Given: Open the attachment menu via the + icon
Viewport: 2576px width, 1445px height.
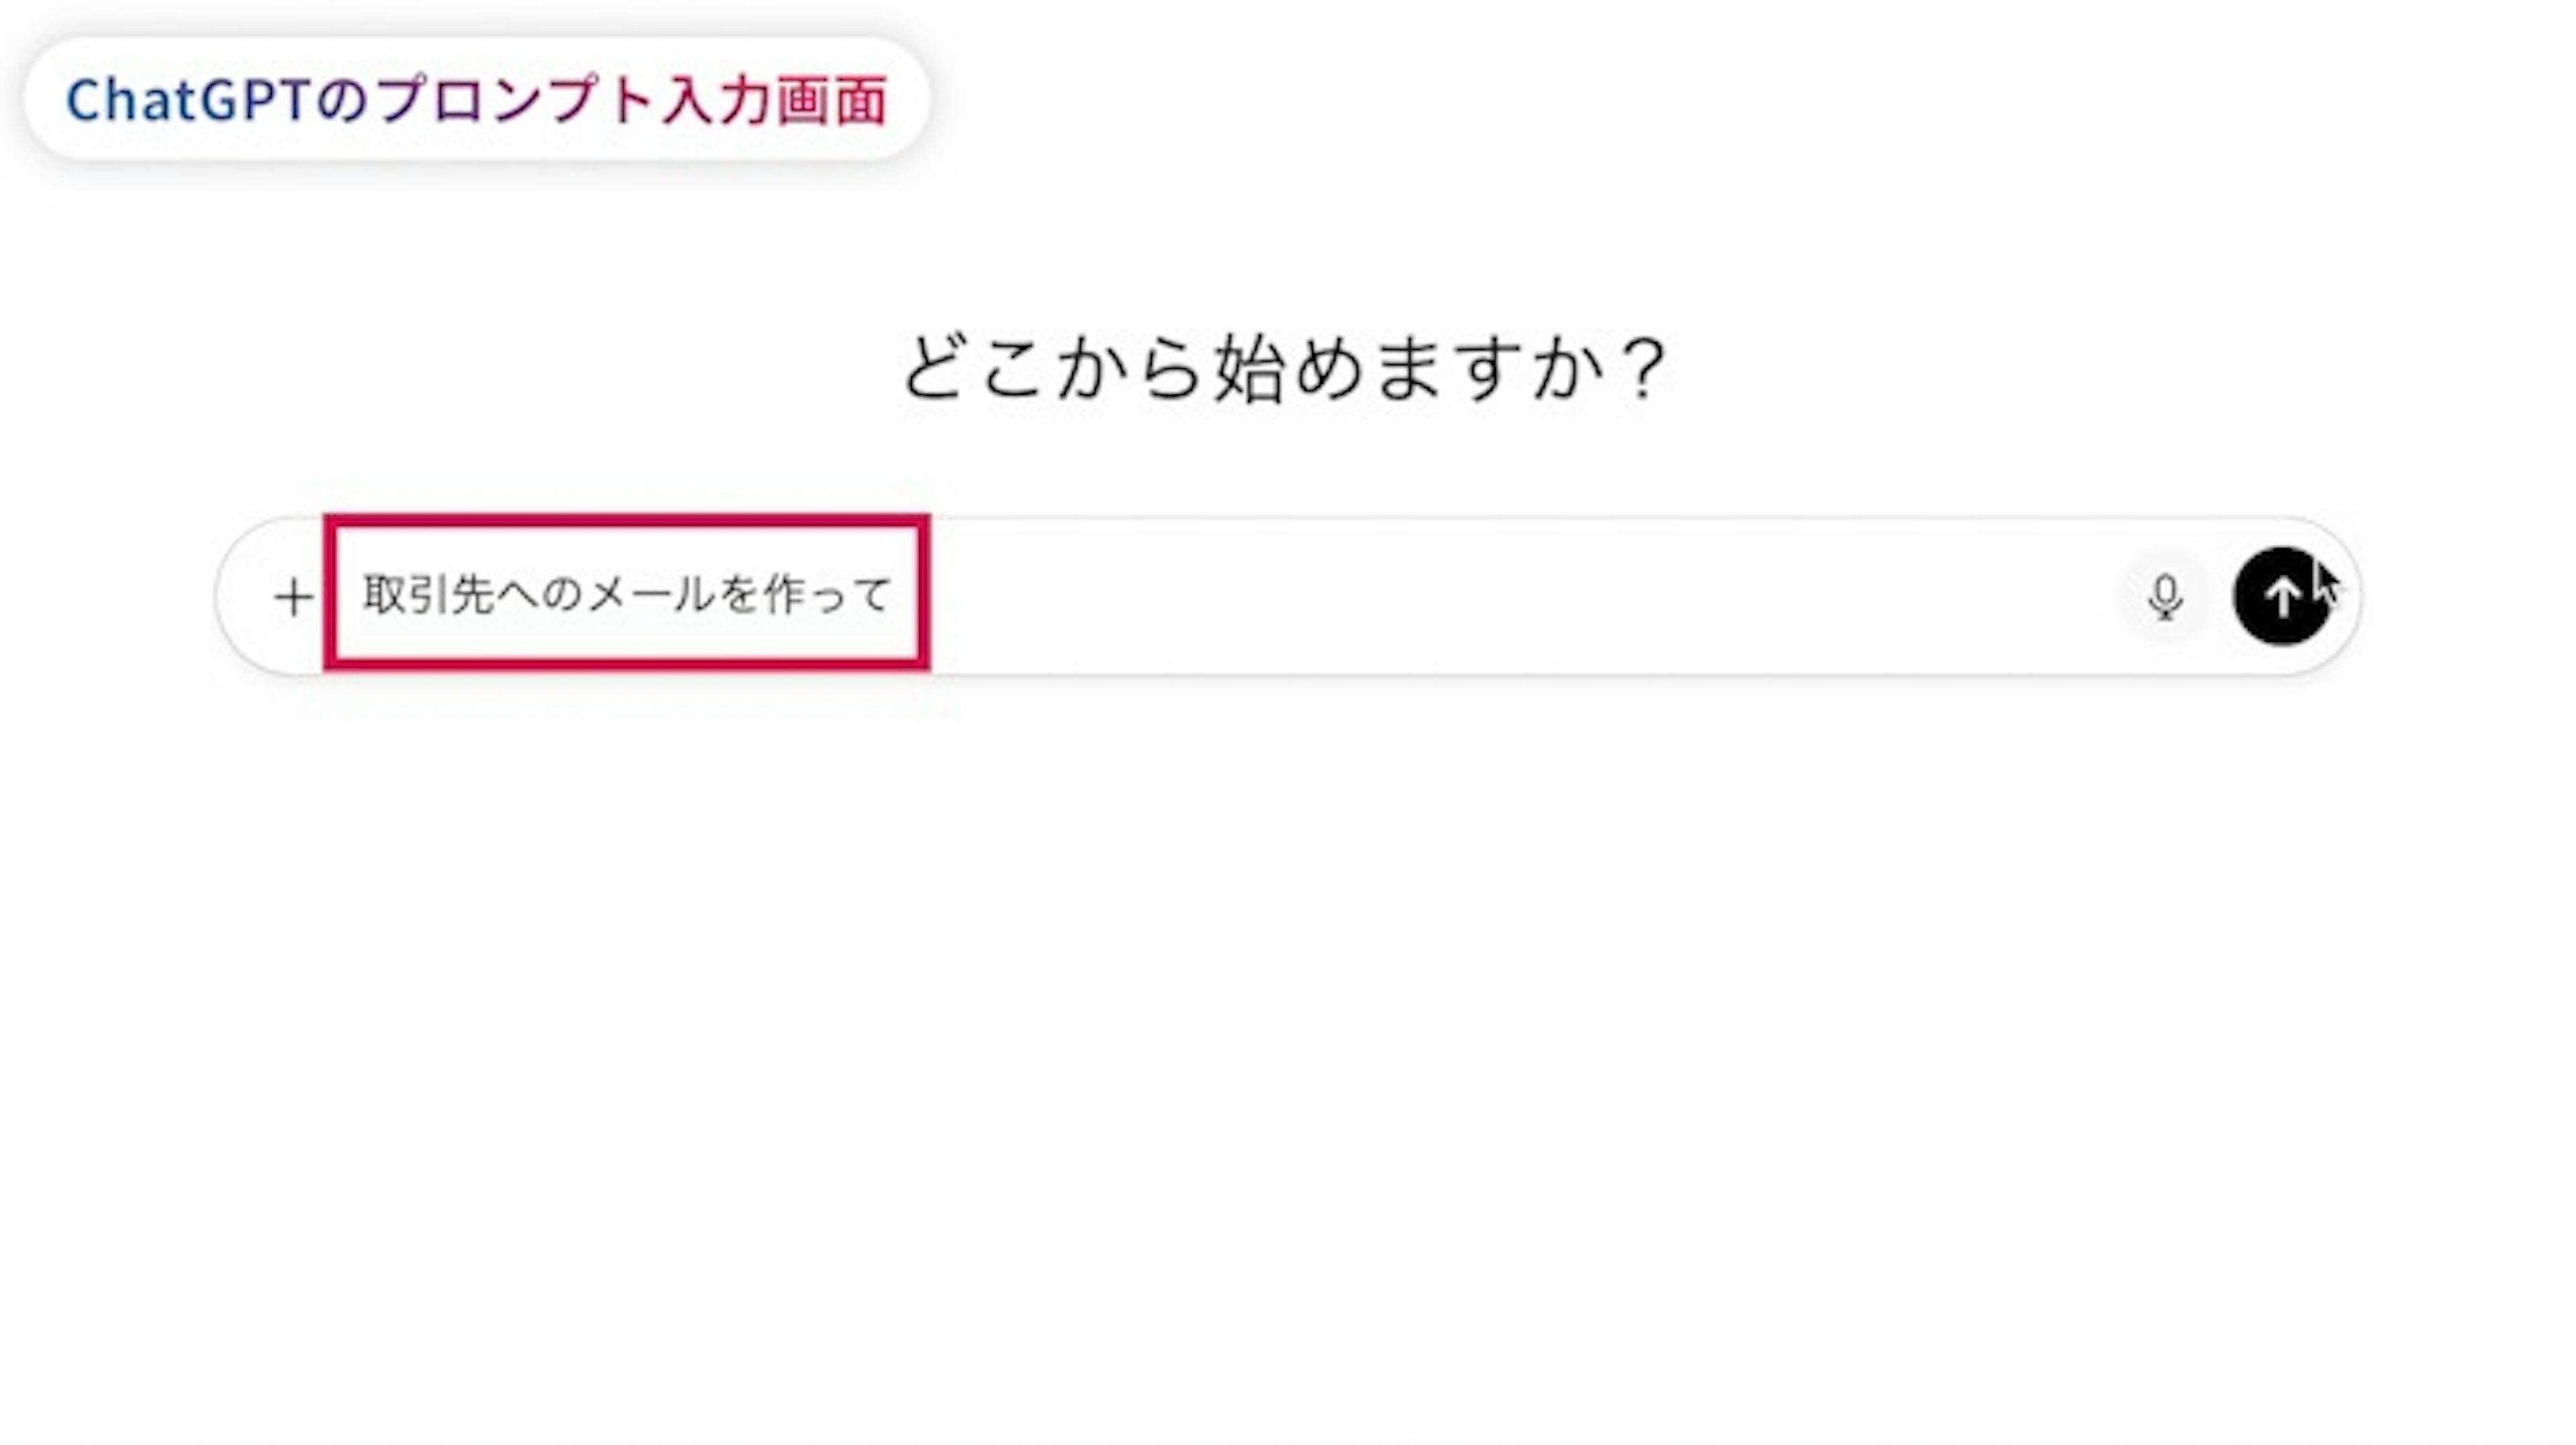Looking at the screenshot, I should pyautogui.click(x=293, y=598).
